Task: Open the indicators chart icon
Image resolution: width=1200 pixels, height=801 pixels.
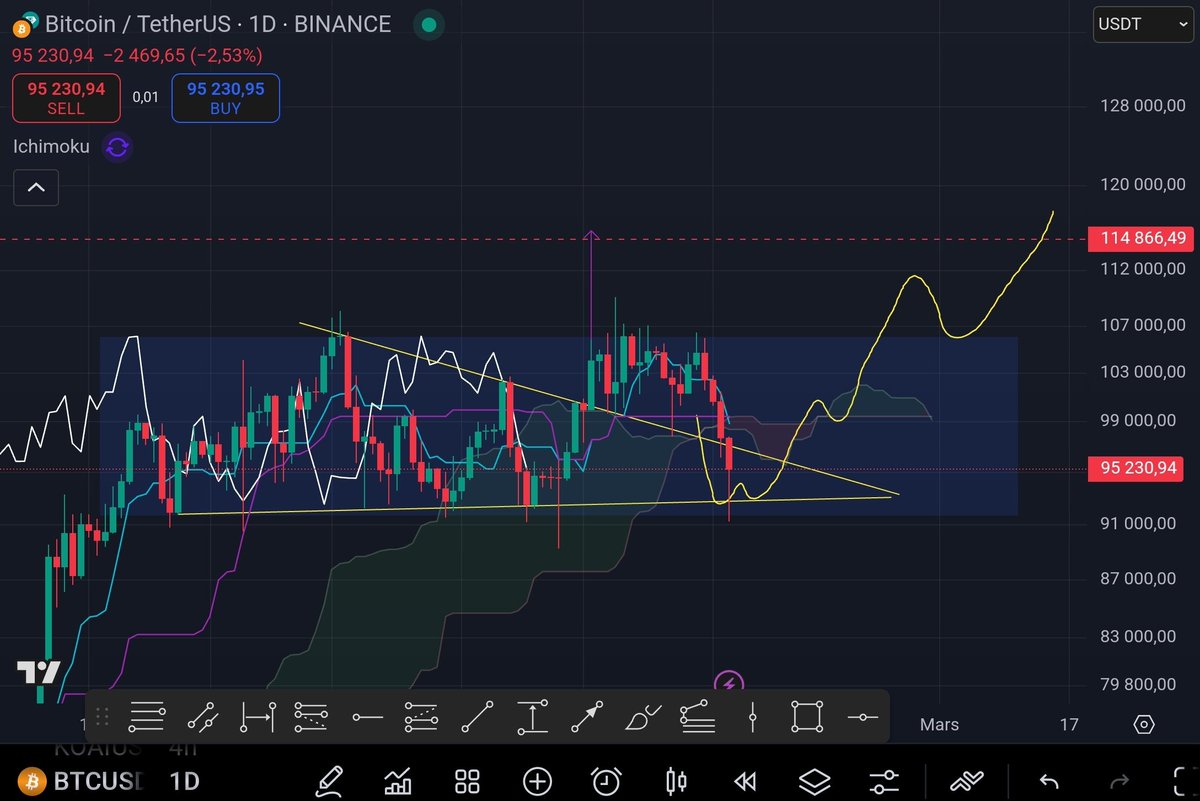Action: pos(399,781)
